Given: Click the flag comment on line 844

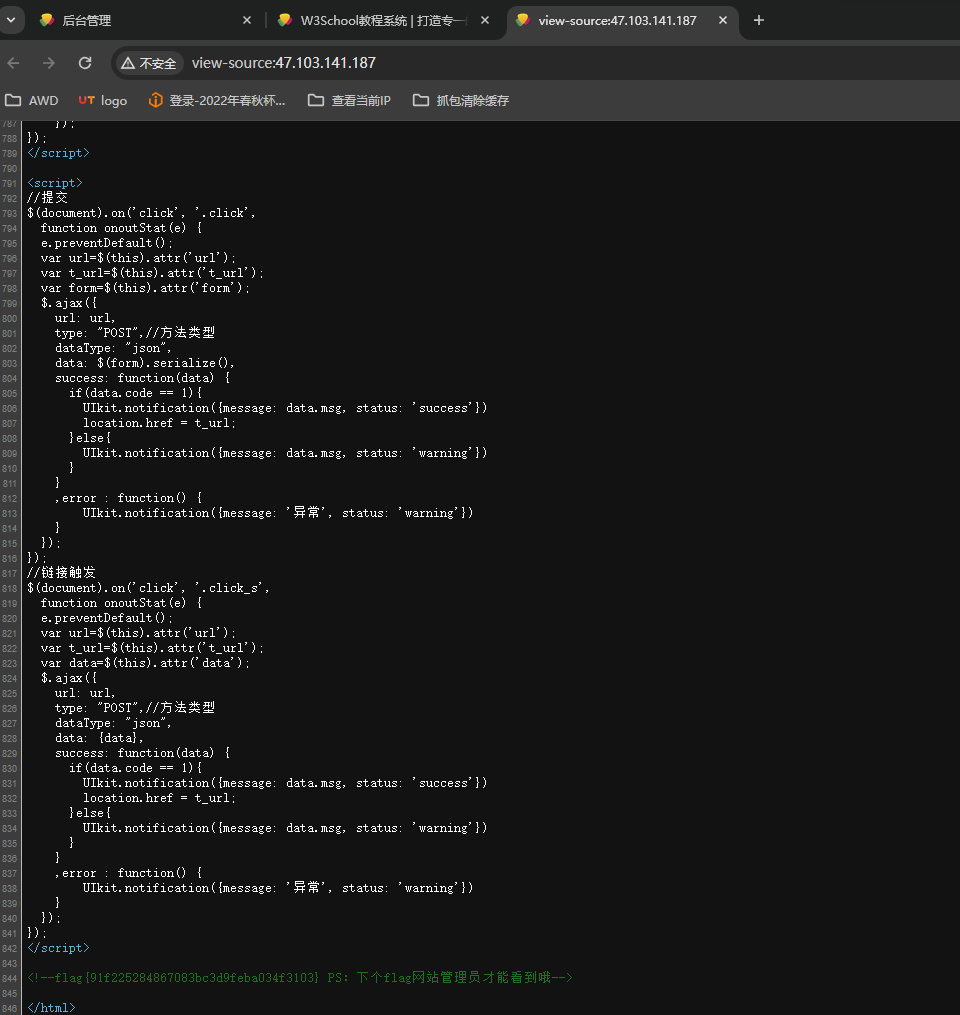Looking at the screenshot, I should 300,977.
